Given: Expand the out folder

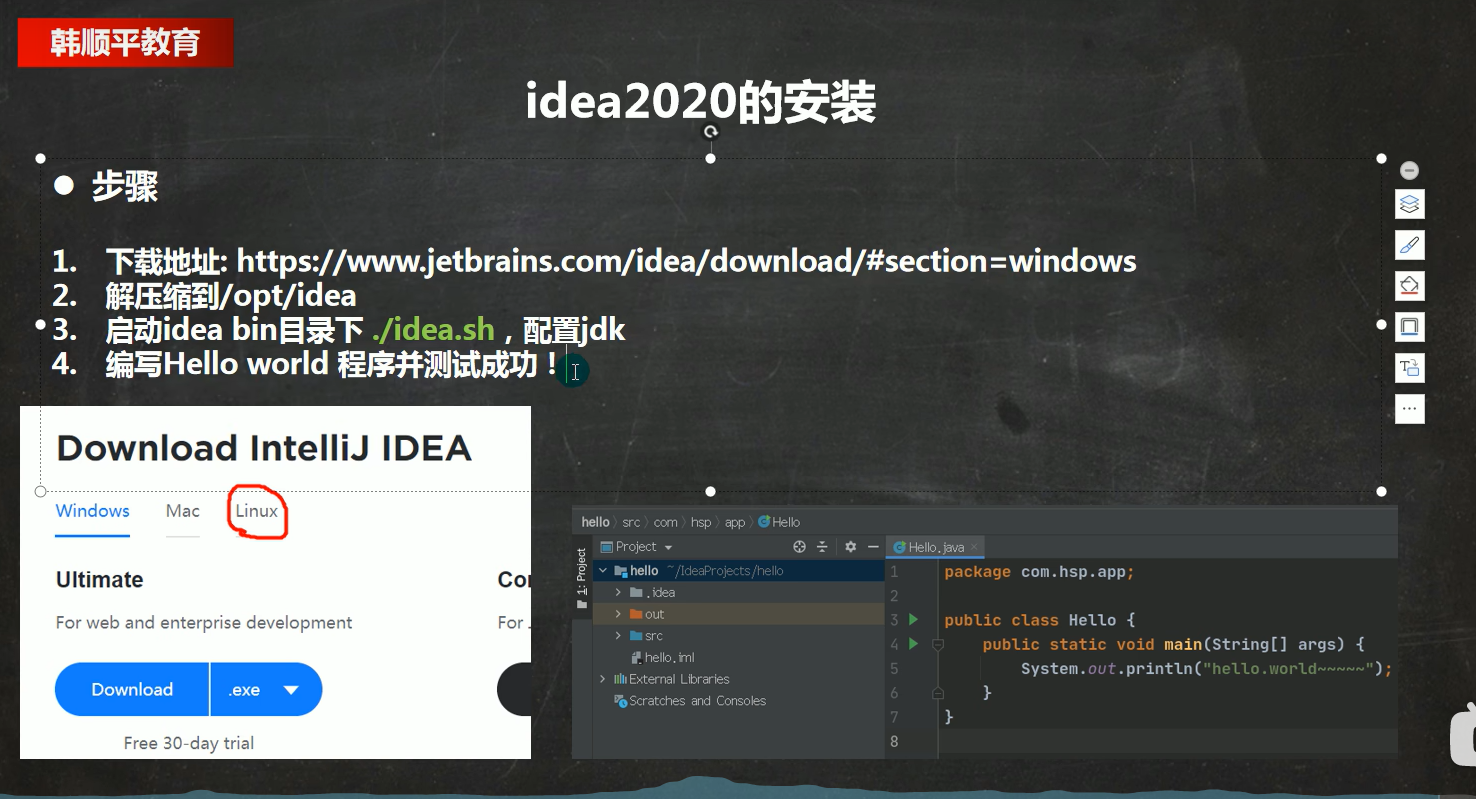Looking at the screenshot, I should (x=619, y=614).
